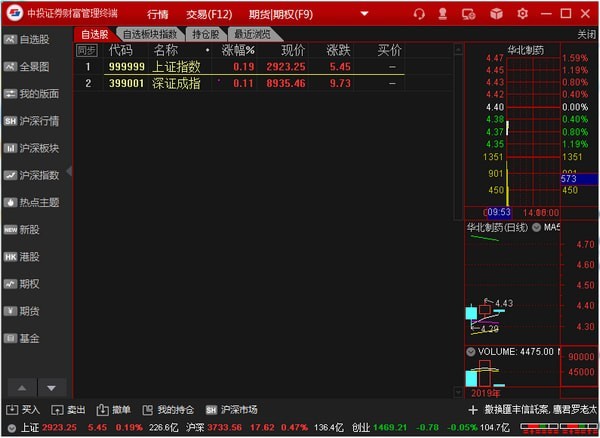Select 基金 in the sidebar
Viewport: 600px width, 438px height.
(22, 338)
